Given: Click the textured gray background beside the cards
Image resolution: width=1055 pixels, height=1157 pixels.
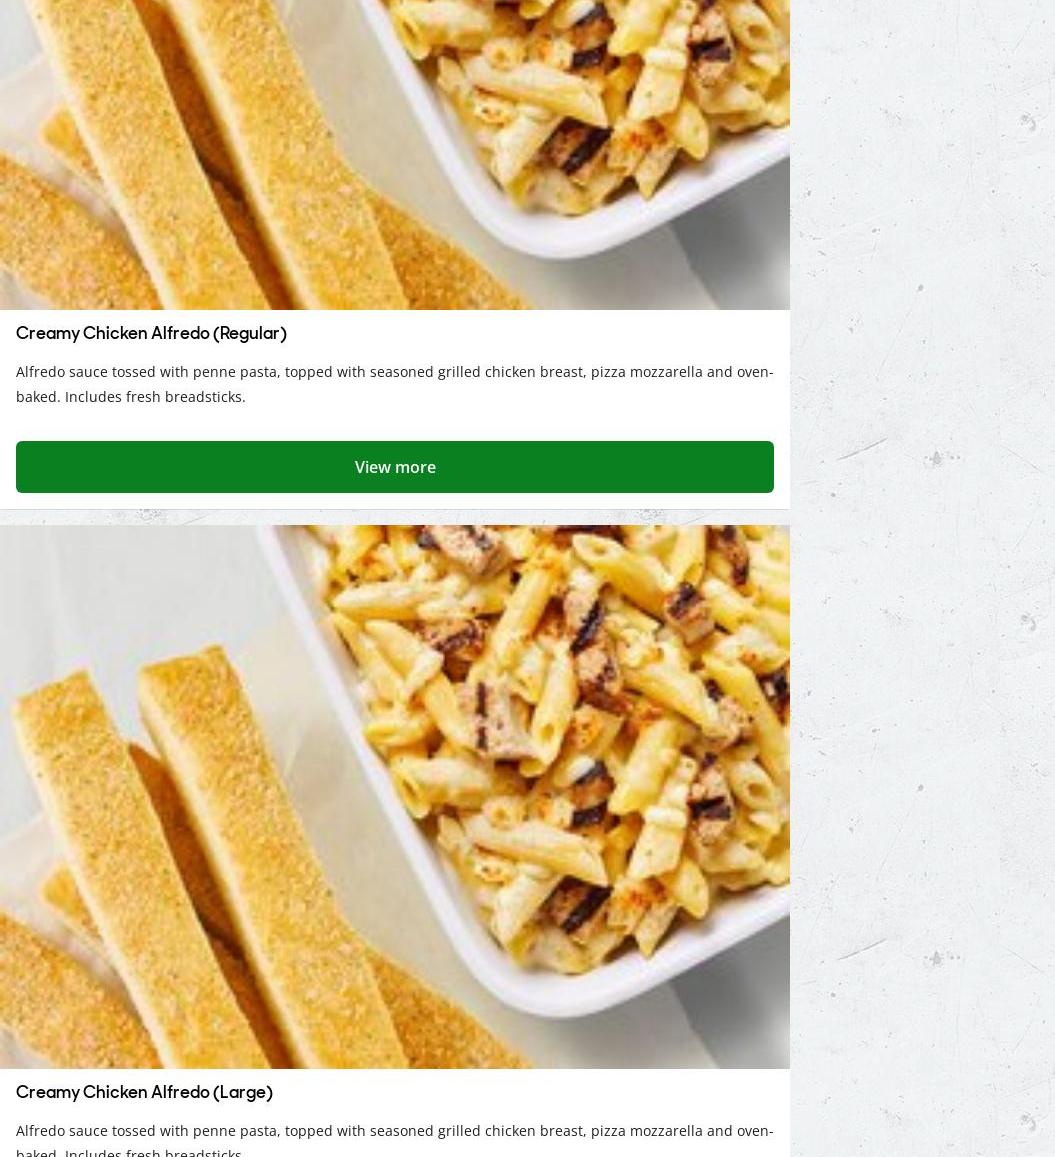Looking at the screenshot, I should tap(922, 578).
